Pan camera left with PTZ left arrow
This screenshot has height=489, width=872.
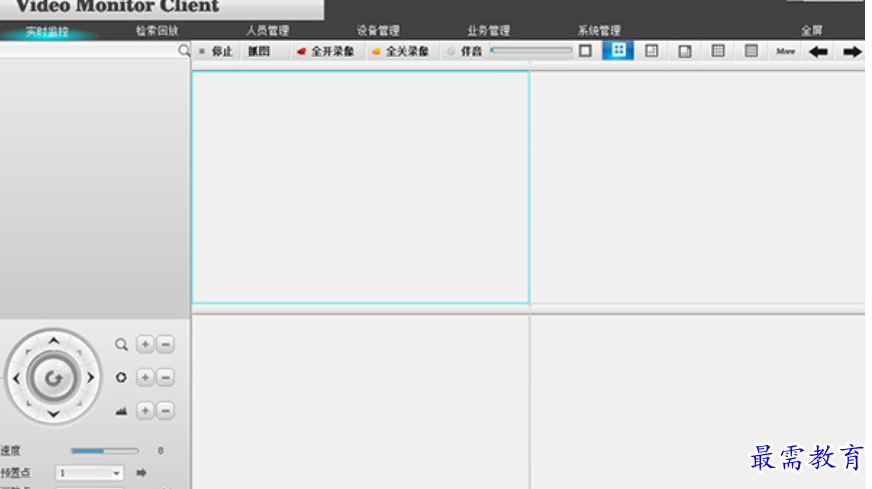tap(16, 378)
